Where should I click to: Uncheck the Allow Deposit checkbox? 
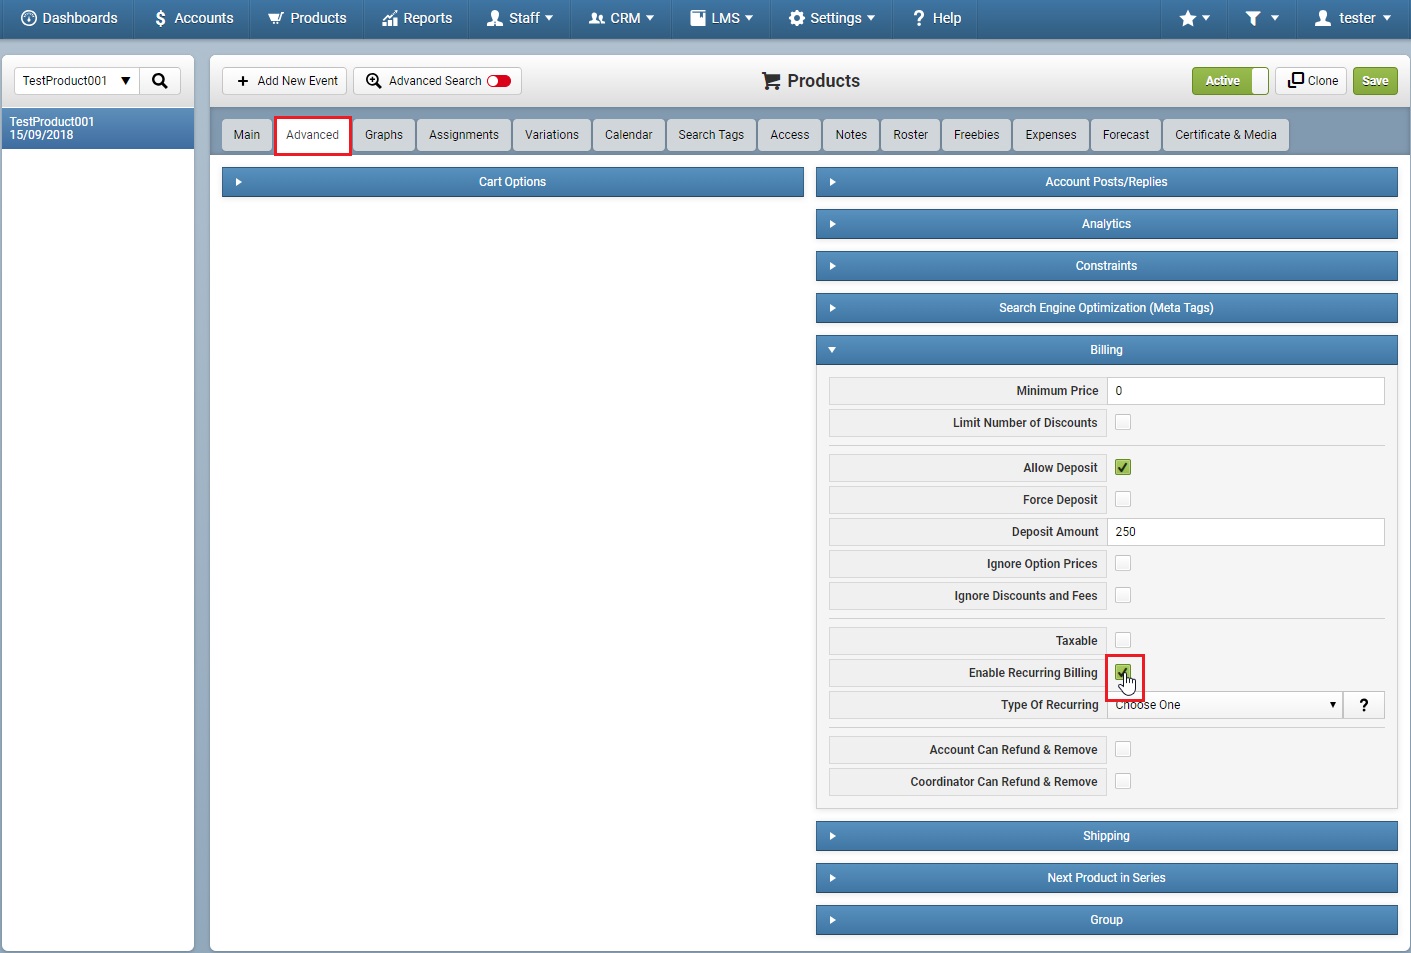coord(1123,467)
